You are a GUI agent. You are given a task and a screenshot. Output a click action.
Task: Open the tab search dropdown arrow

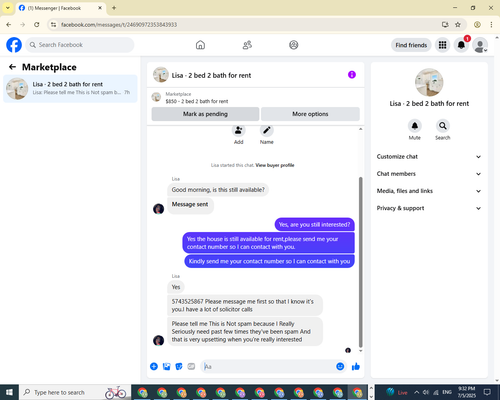pos(7,8)
